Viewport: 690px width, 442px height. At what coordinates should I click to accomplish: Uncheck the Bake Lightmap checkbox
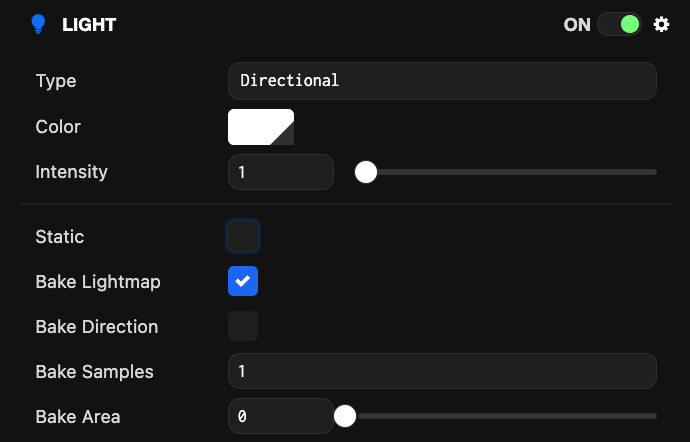[243, 281]
